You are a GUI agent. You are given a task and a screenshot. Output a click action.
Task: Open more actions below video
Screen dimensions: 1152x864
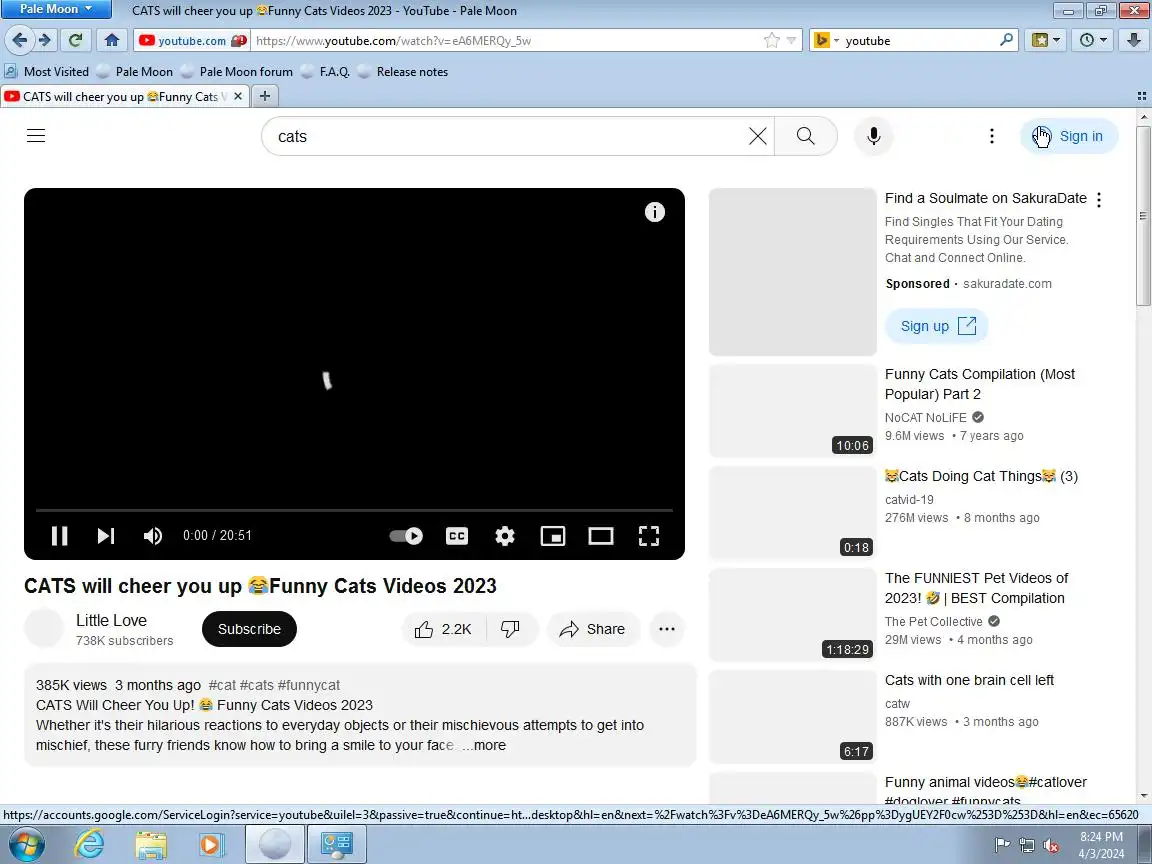[667, 629]
